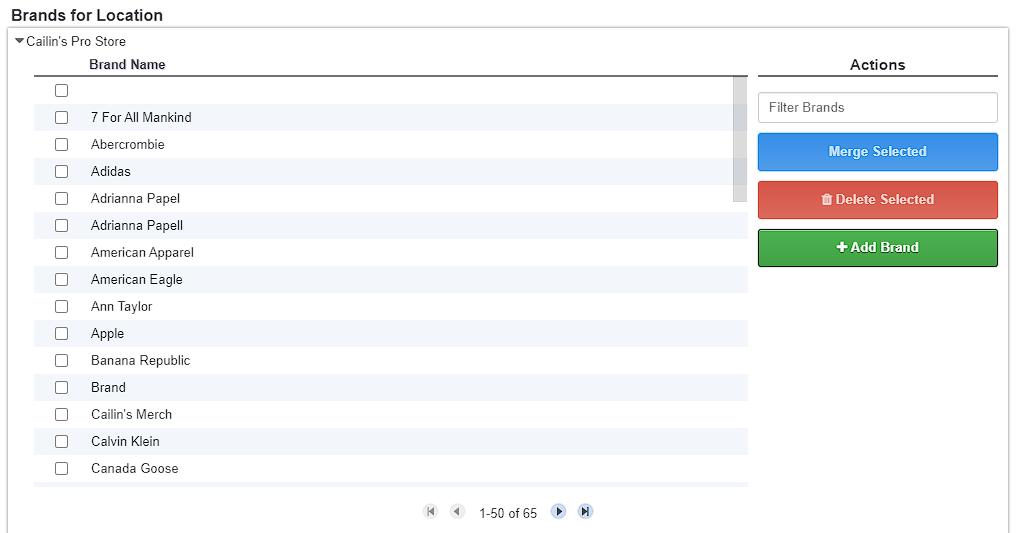Image resolution: width=1017 pixels, height=533 pixels.
Task: Click the American Apparel brand name
Action: [x=142, y=252]
